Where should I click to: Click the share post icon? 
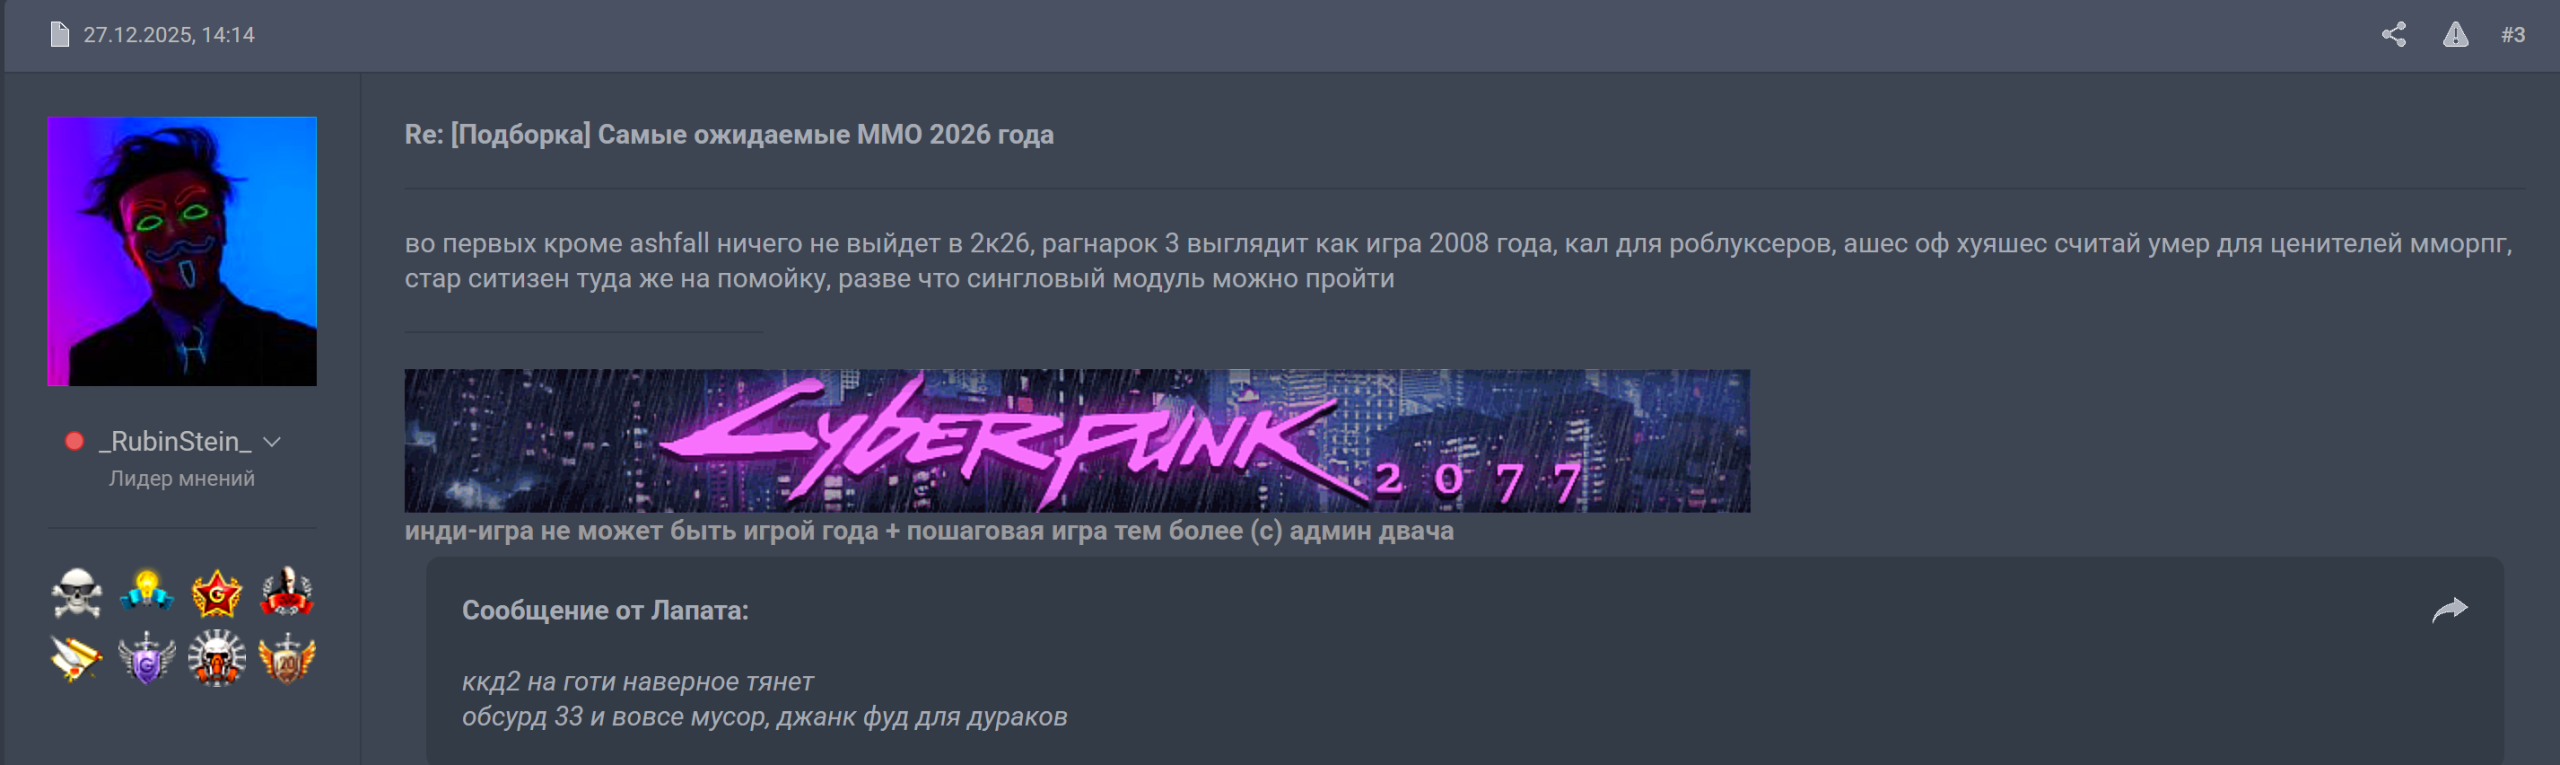[x=2393, y=35]
